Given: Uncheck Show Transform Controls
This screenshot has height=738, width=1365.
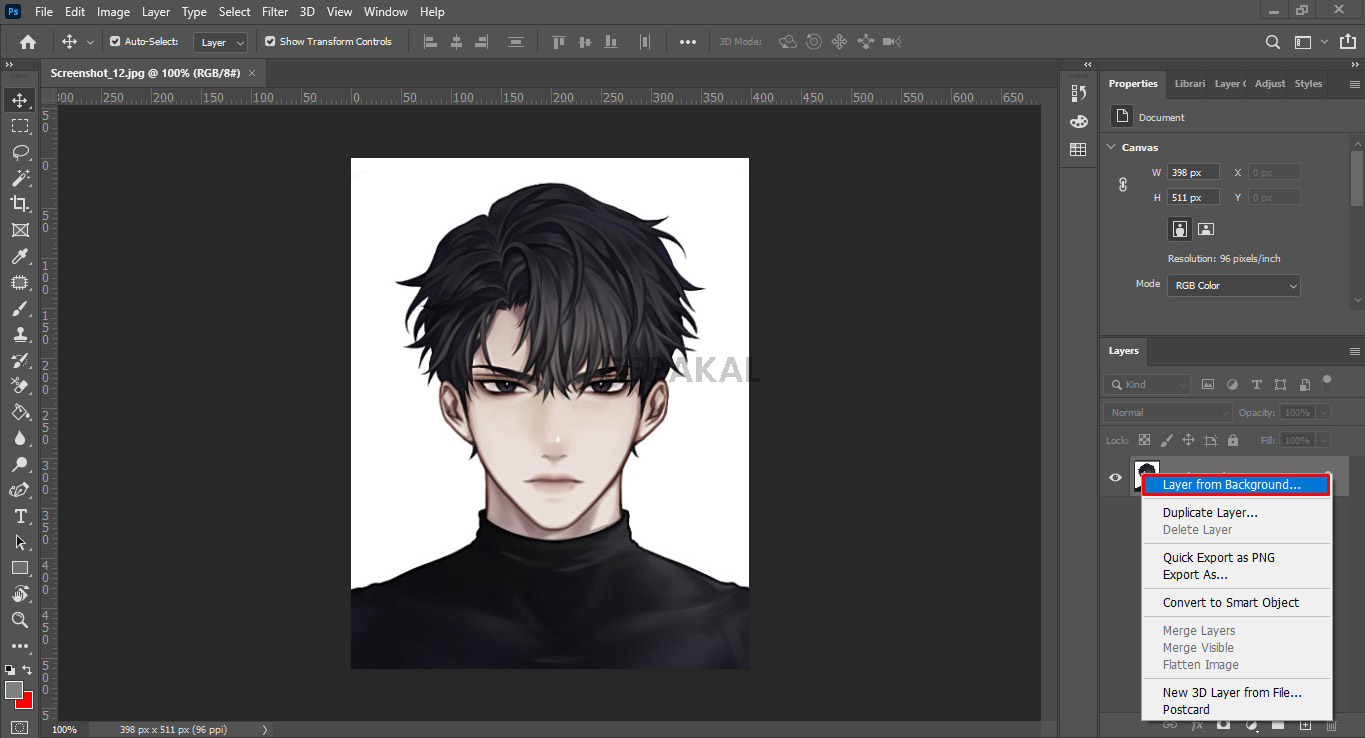Looking at the screenshot, I should pyautogui.click(x=270, y=42).
